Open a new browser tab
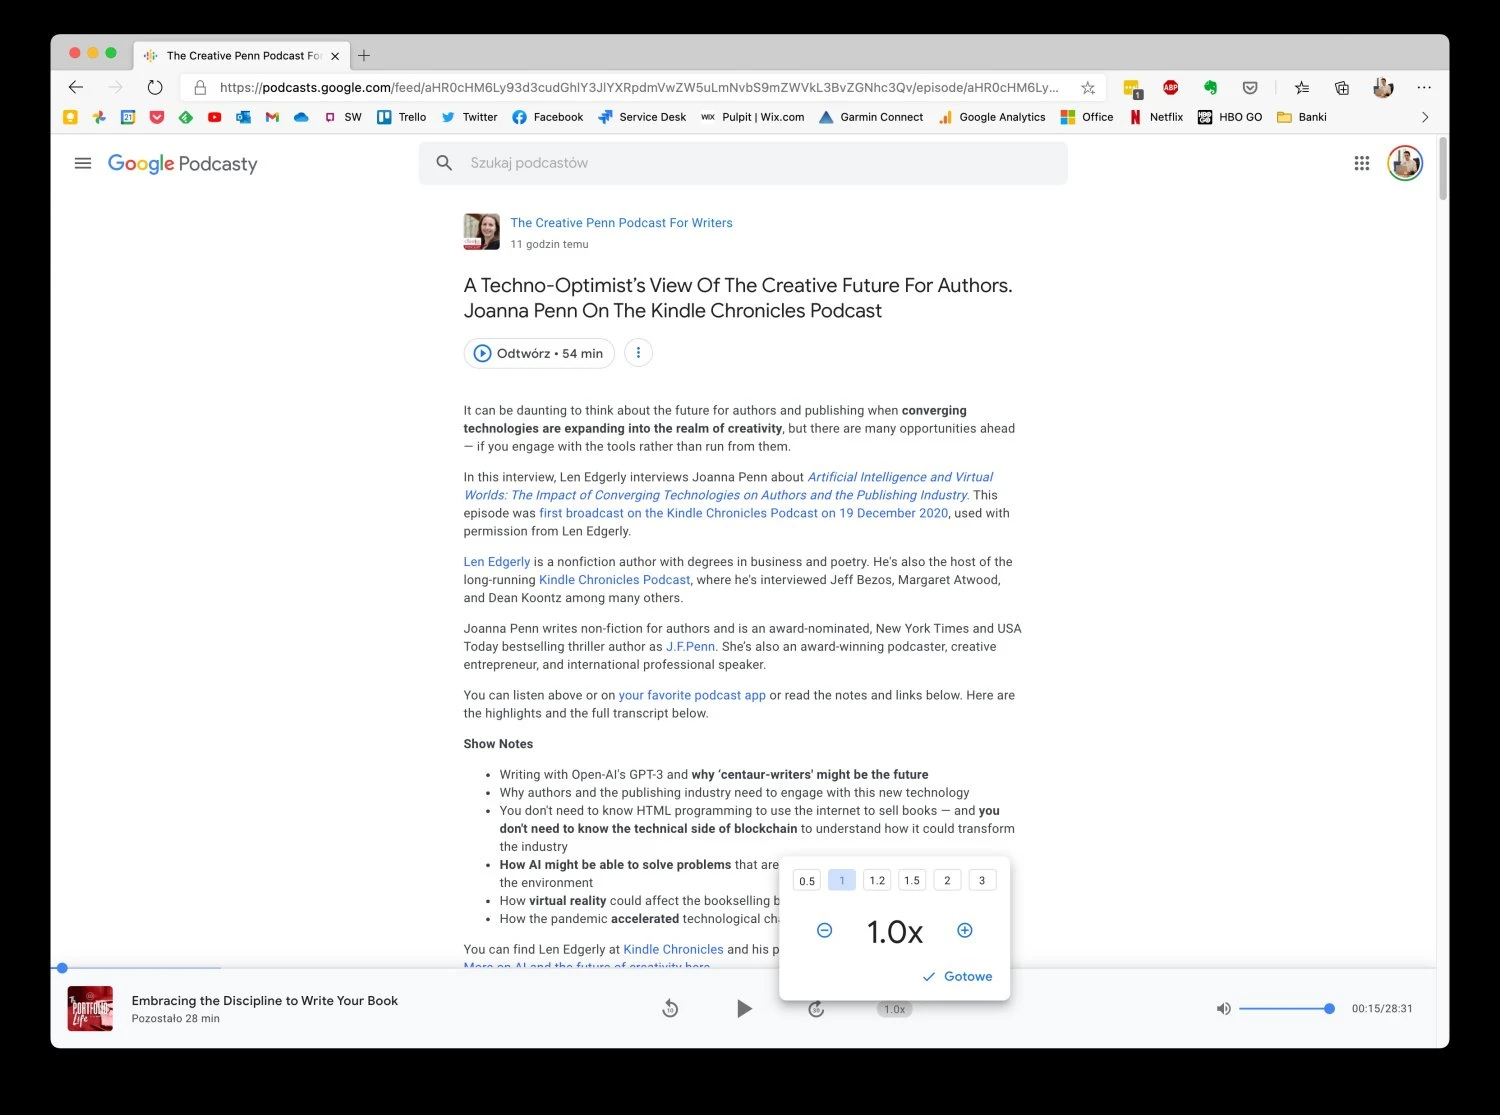The height and width of the screenshot is (1115, 1500). tap(364, 56)
